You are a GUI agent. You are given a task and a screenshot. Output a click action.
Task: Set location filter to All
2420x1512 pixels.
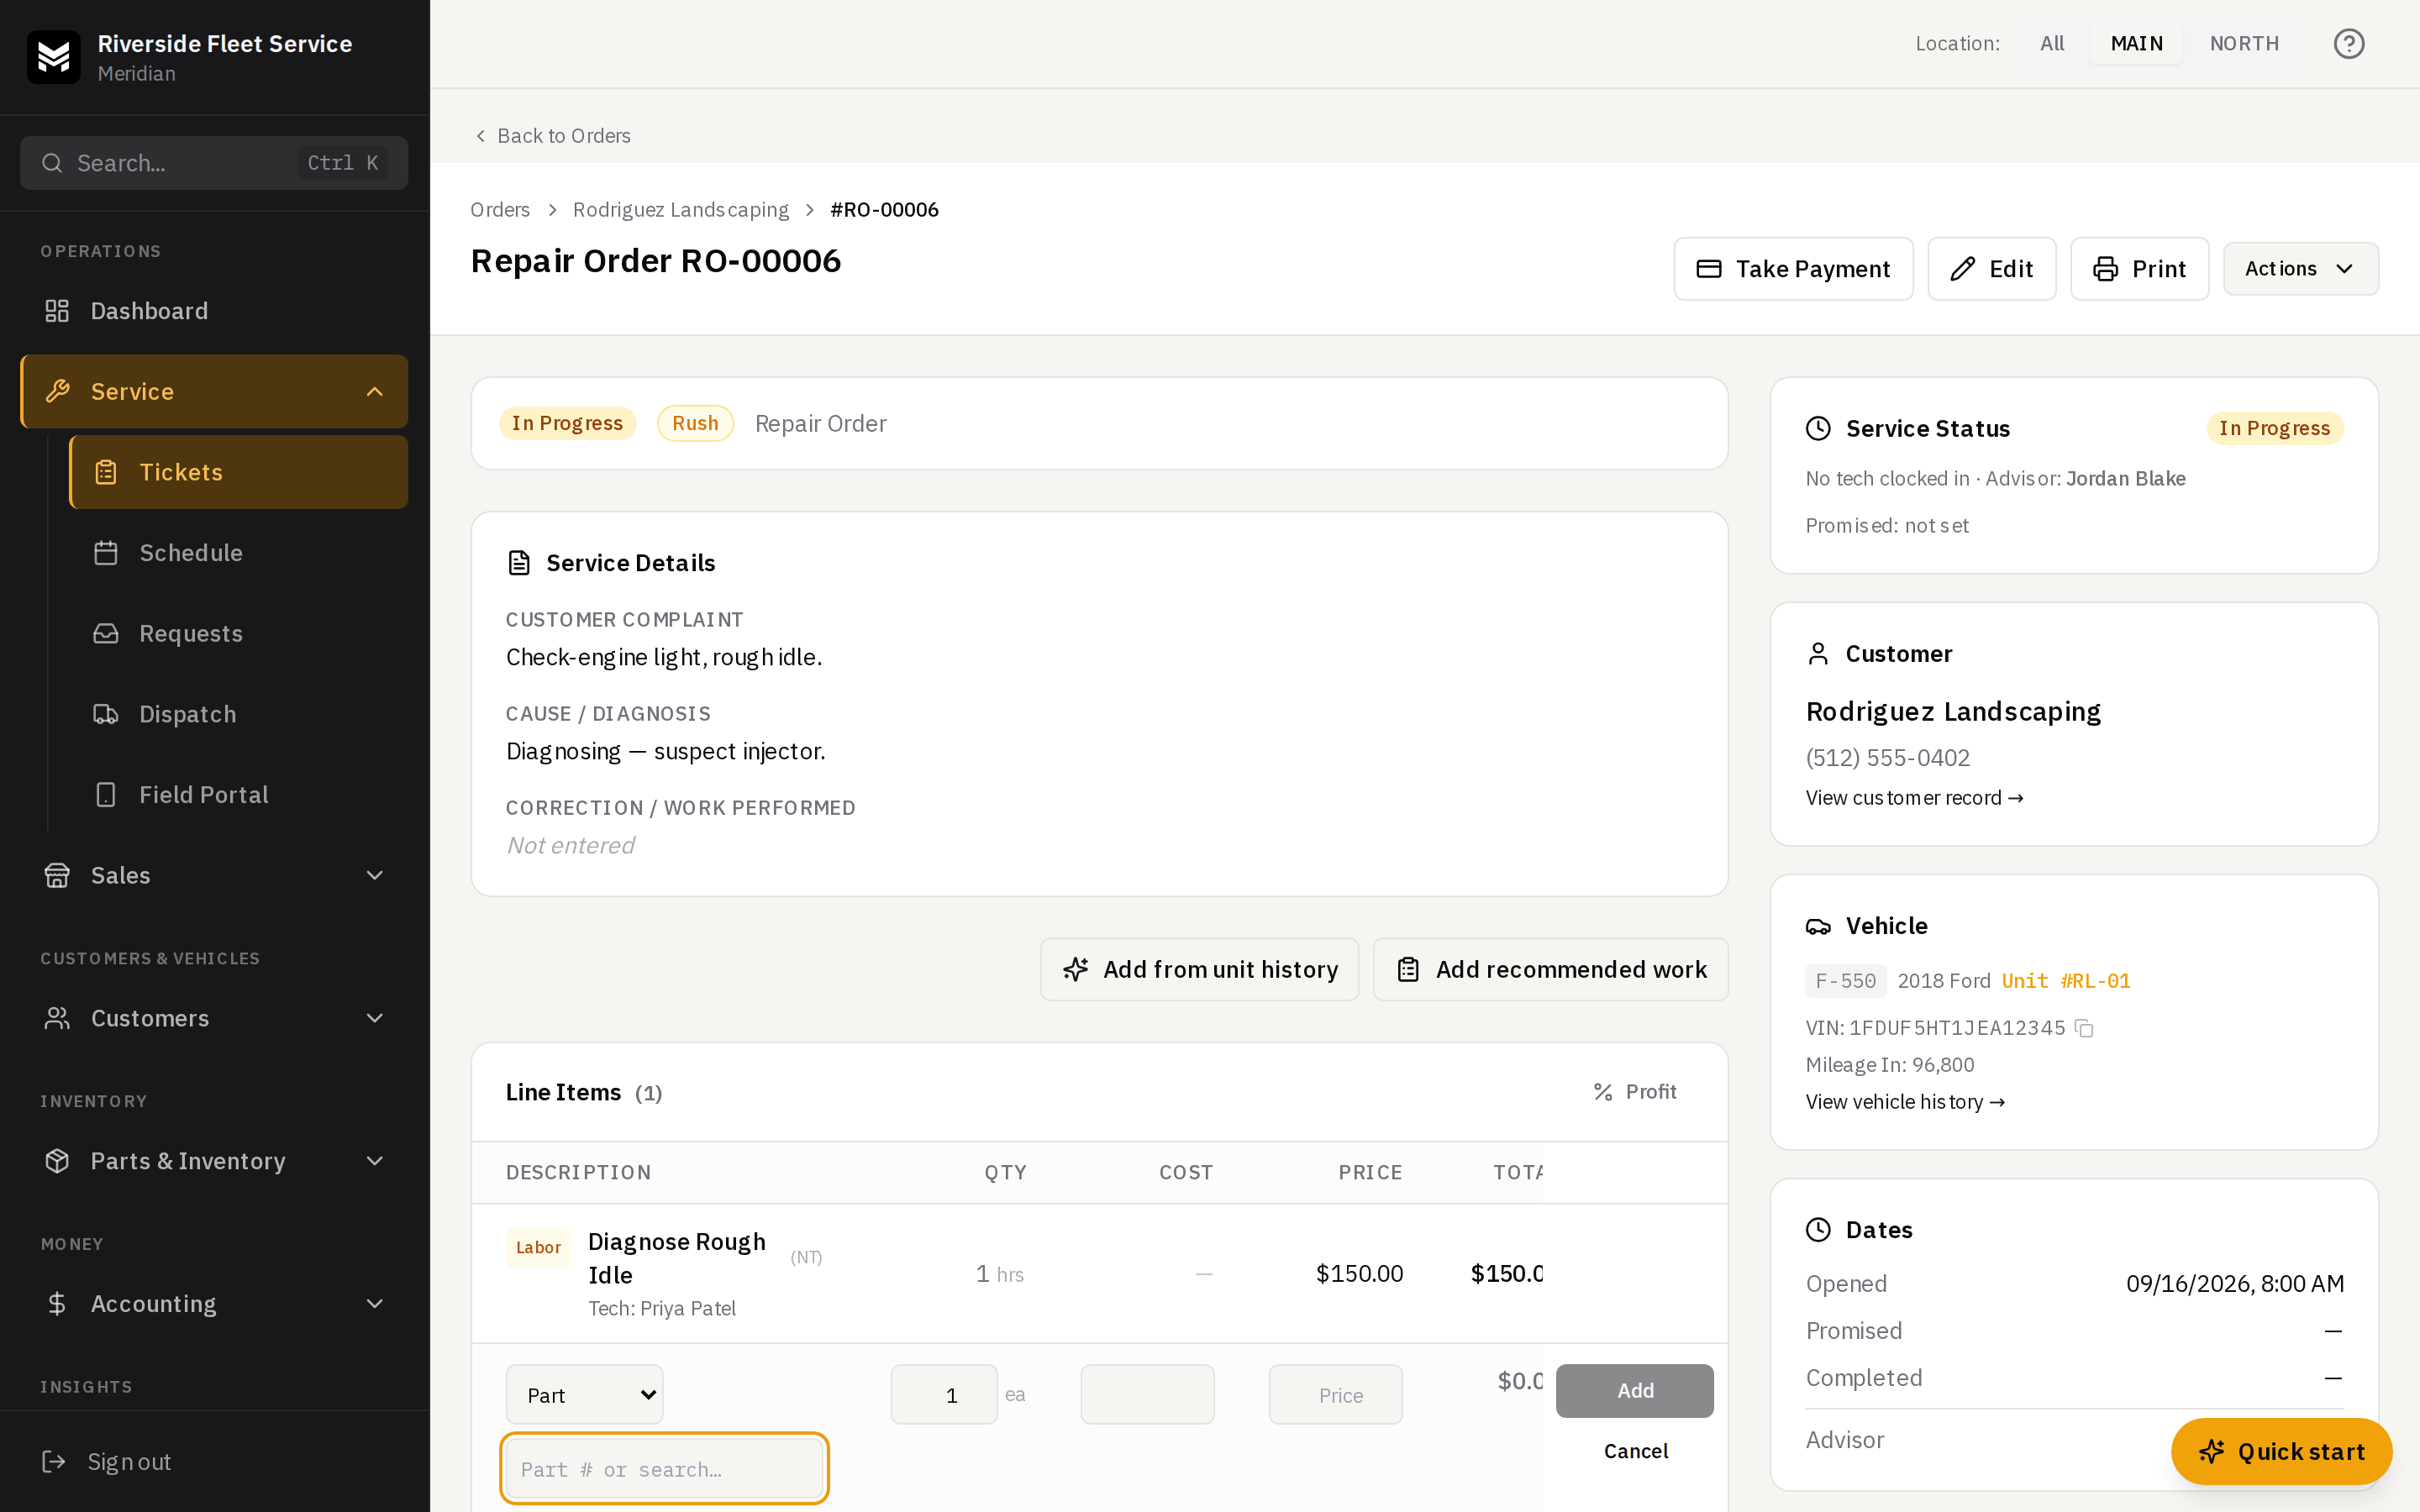tap(2052, 44)
